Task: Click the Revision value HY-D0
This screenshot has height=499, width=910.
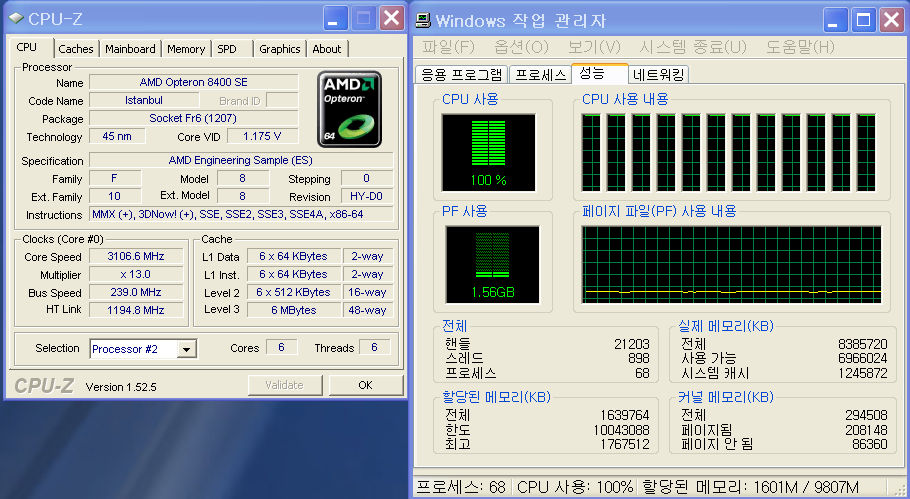Action: (367, 196)
